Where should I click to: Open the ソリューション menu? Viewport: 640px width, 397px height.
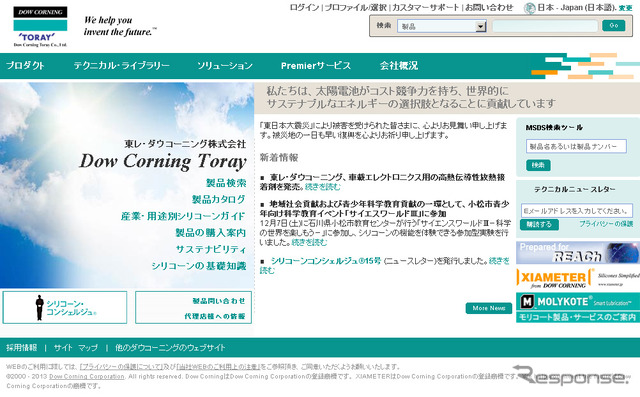click(x=225, y=66)
